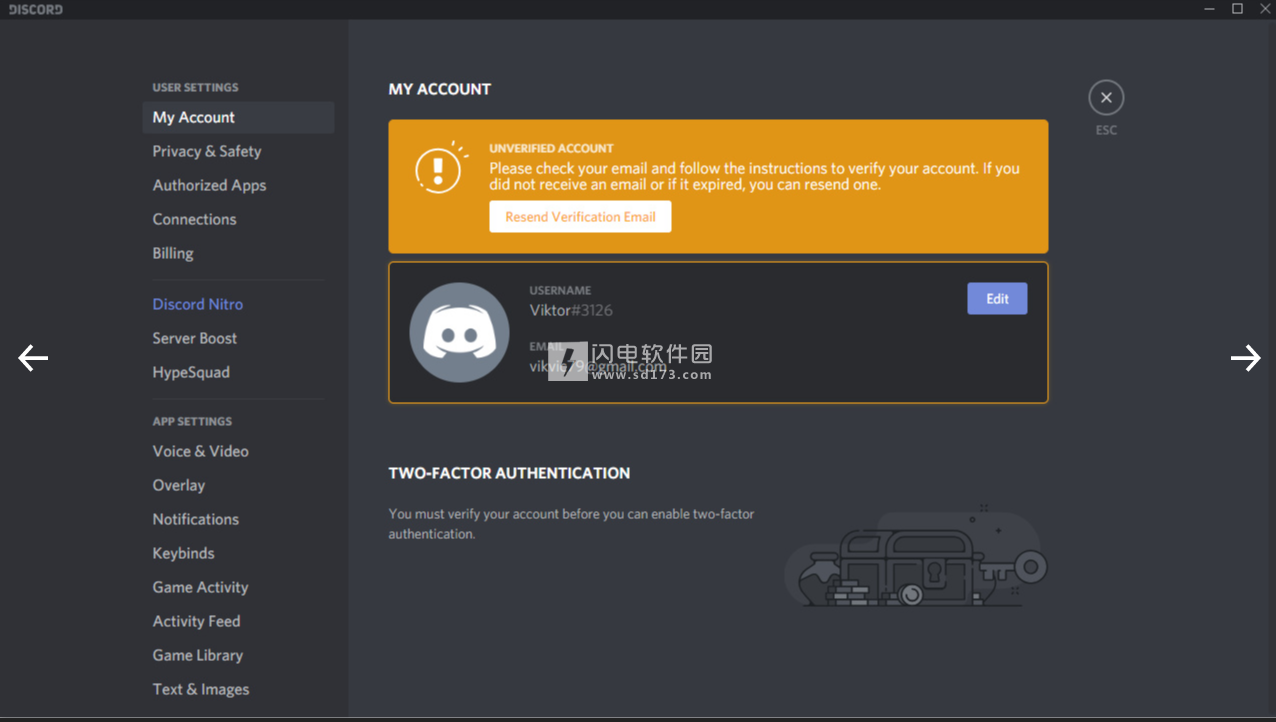This screenshot has width=1276, height=722.
Task: Click the Resend Verification Email button
Action: pyautogui.click(x=580, y=217)
